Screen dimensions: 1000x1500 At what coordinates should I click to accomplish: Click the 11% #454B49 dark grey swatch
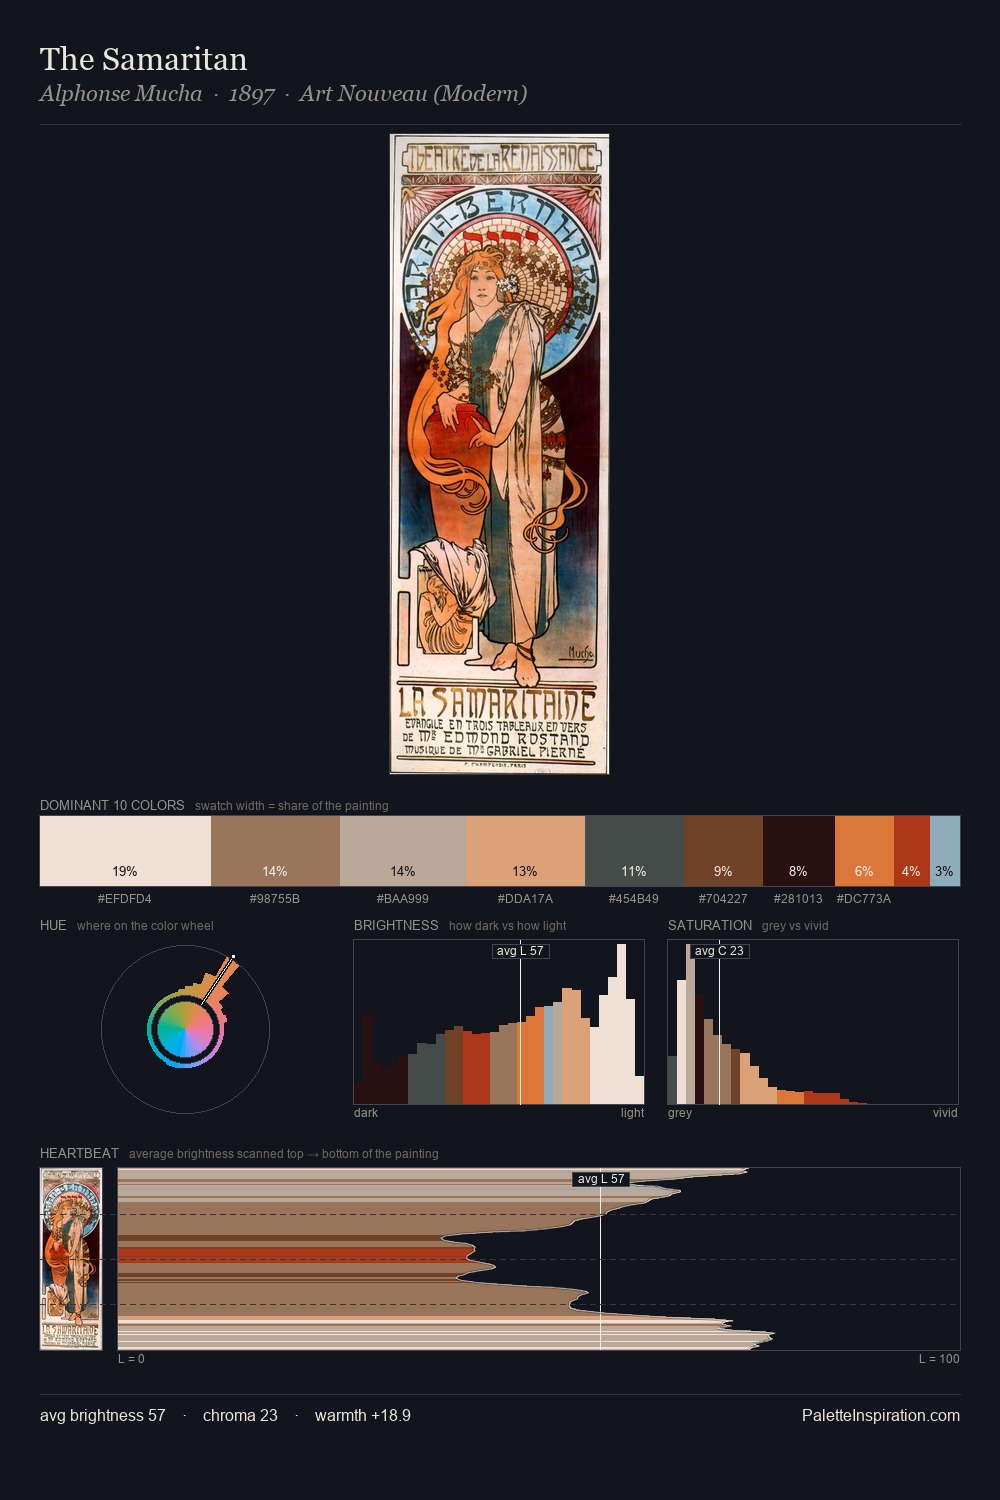[x=634, y=851]
